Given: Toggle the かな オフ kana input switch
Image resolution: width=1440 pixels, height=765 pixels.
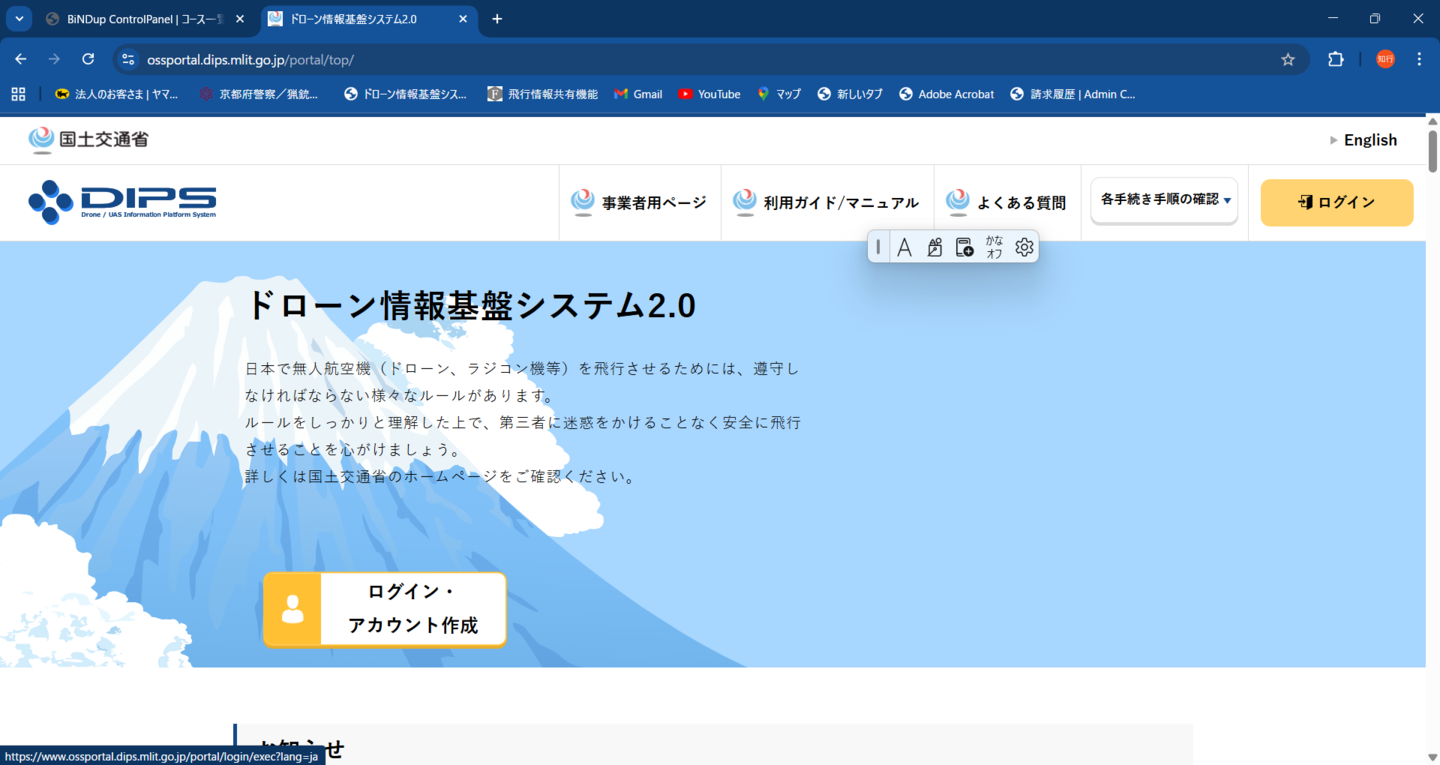Looking at the screenshot, I should 994,247.
